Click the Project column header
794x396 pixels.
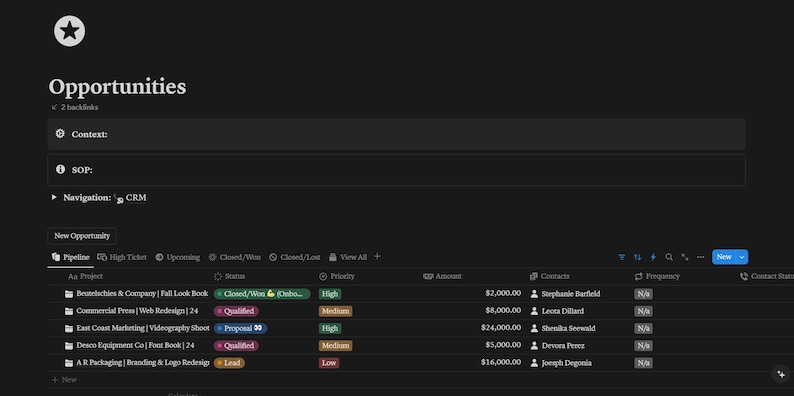(x=85, y=276)
